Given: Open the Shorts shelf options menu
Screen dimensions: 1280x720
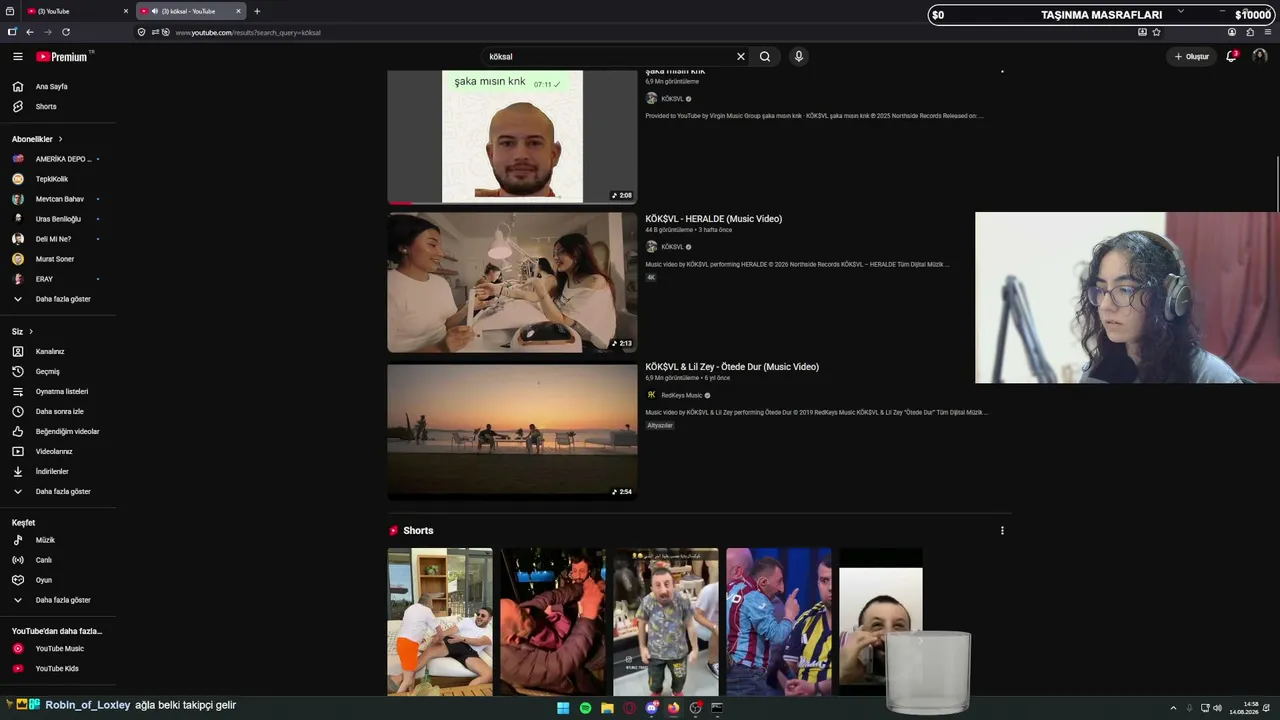Looking at the screenshot, I should (x=1002, y=531).
